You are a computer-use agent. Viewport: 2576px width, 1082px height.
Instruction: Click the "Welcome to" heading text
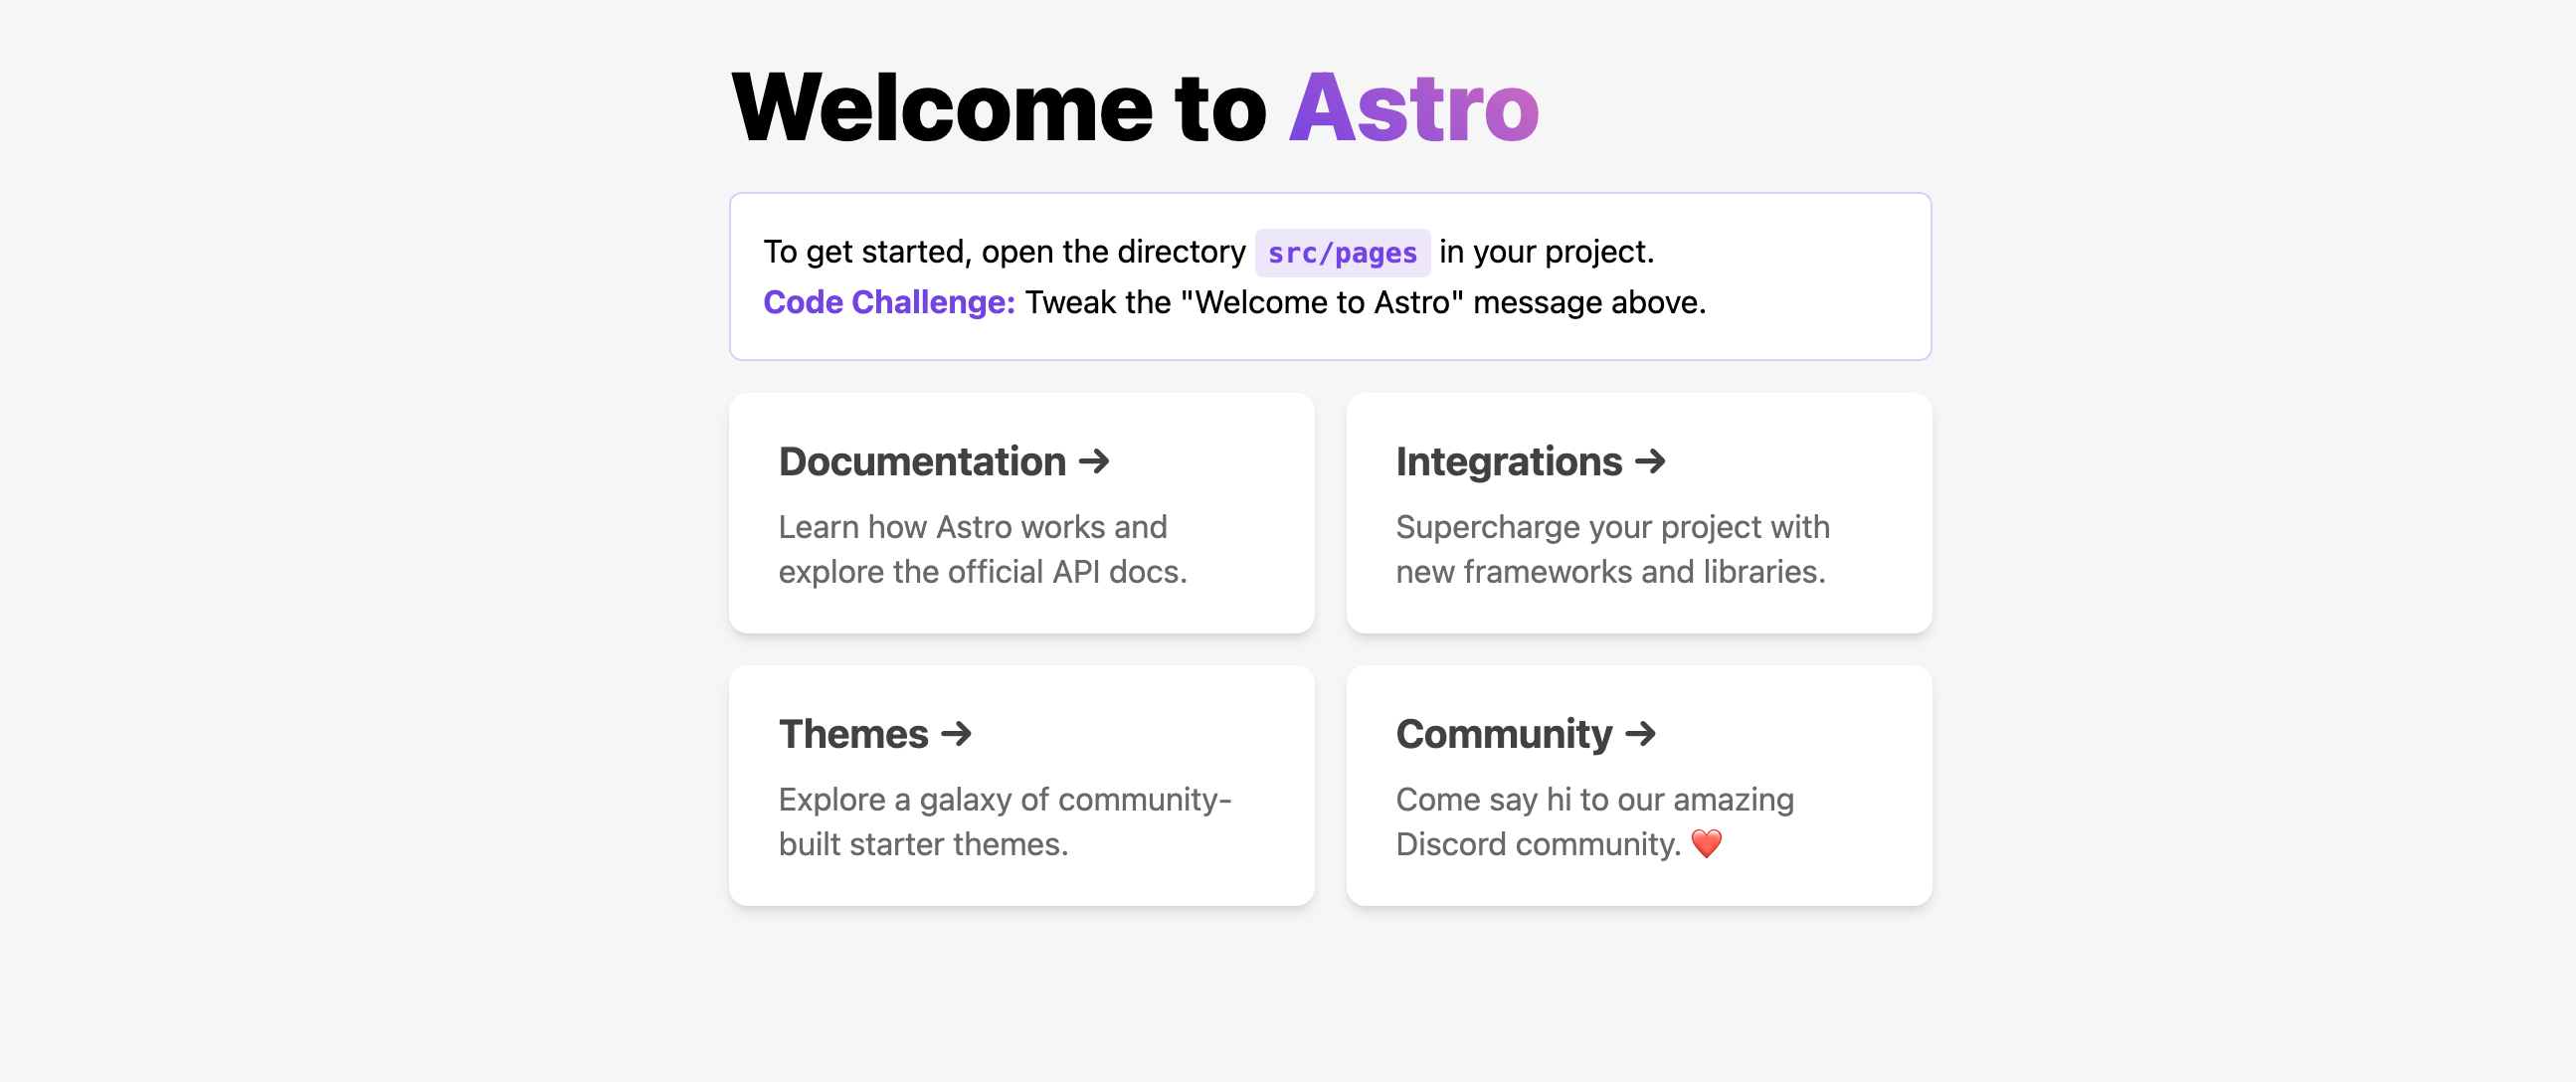click(999, 109)
